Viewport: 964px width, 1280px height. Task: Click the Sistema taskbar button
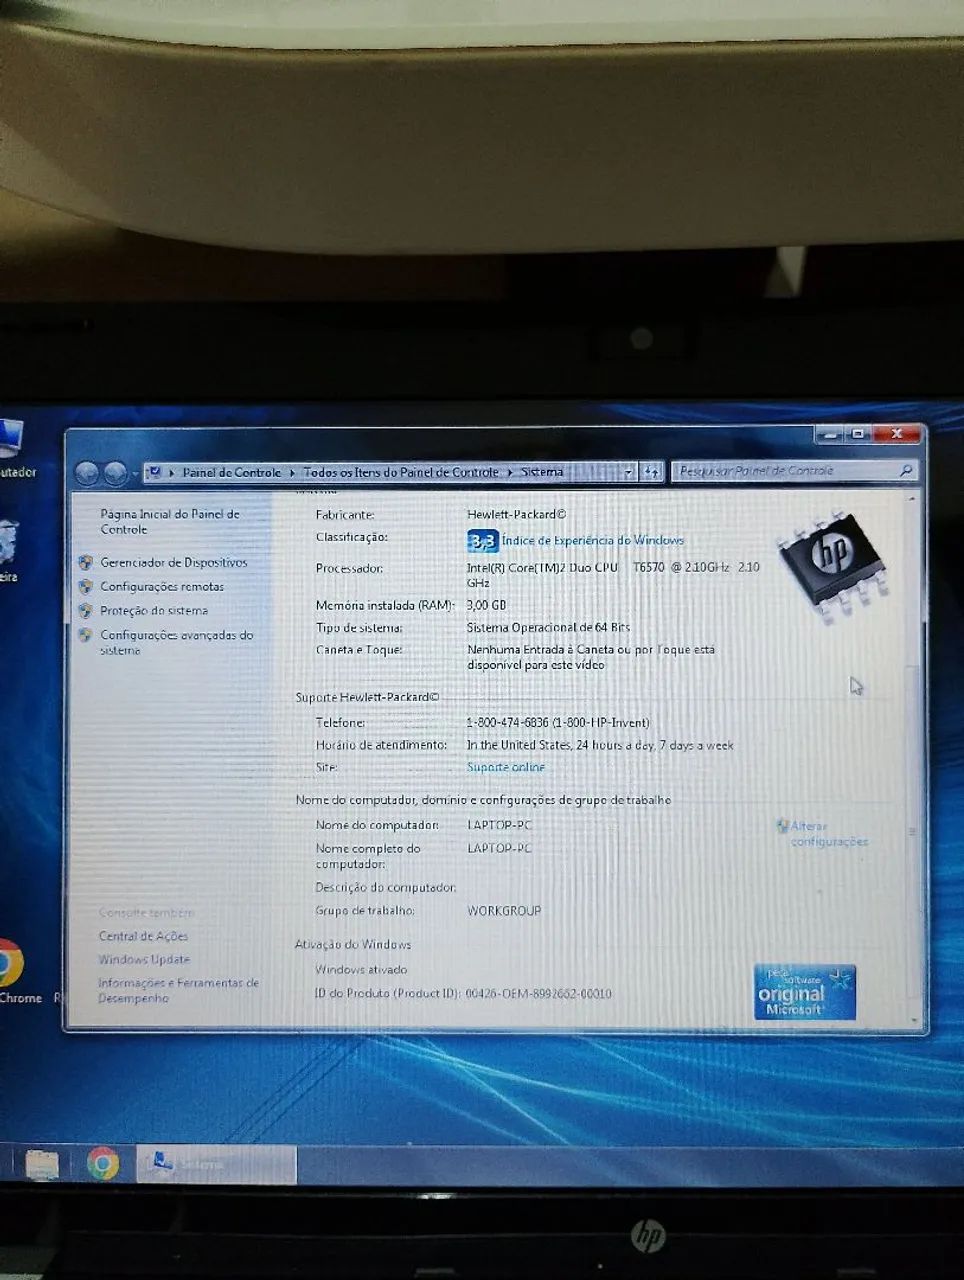coord(216,1164)
